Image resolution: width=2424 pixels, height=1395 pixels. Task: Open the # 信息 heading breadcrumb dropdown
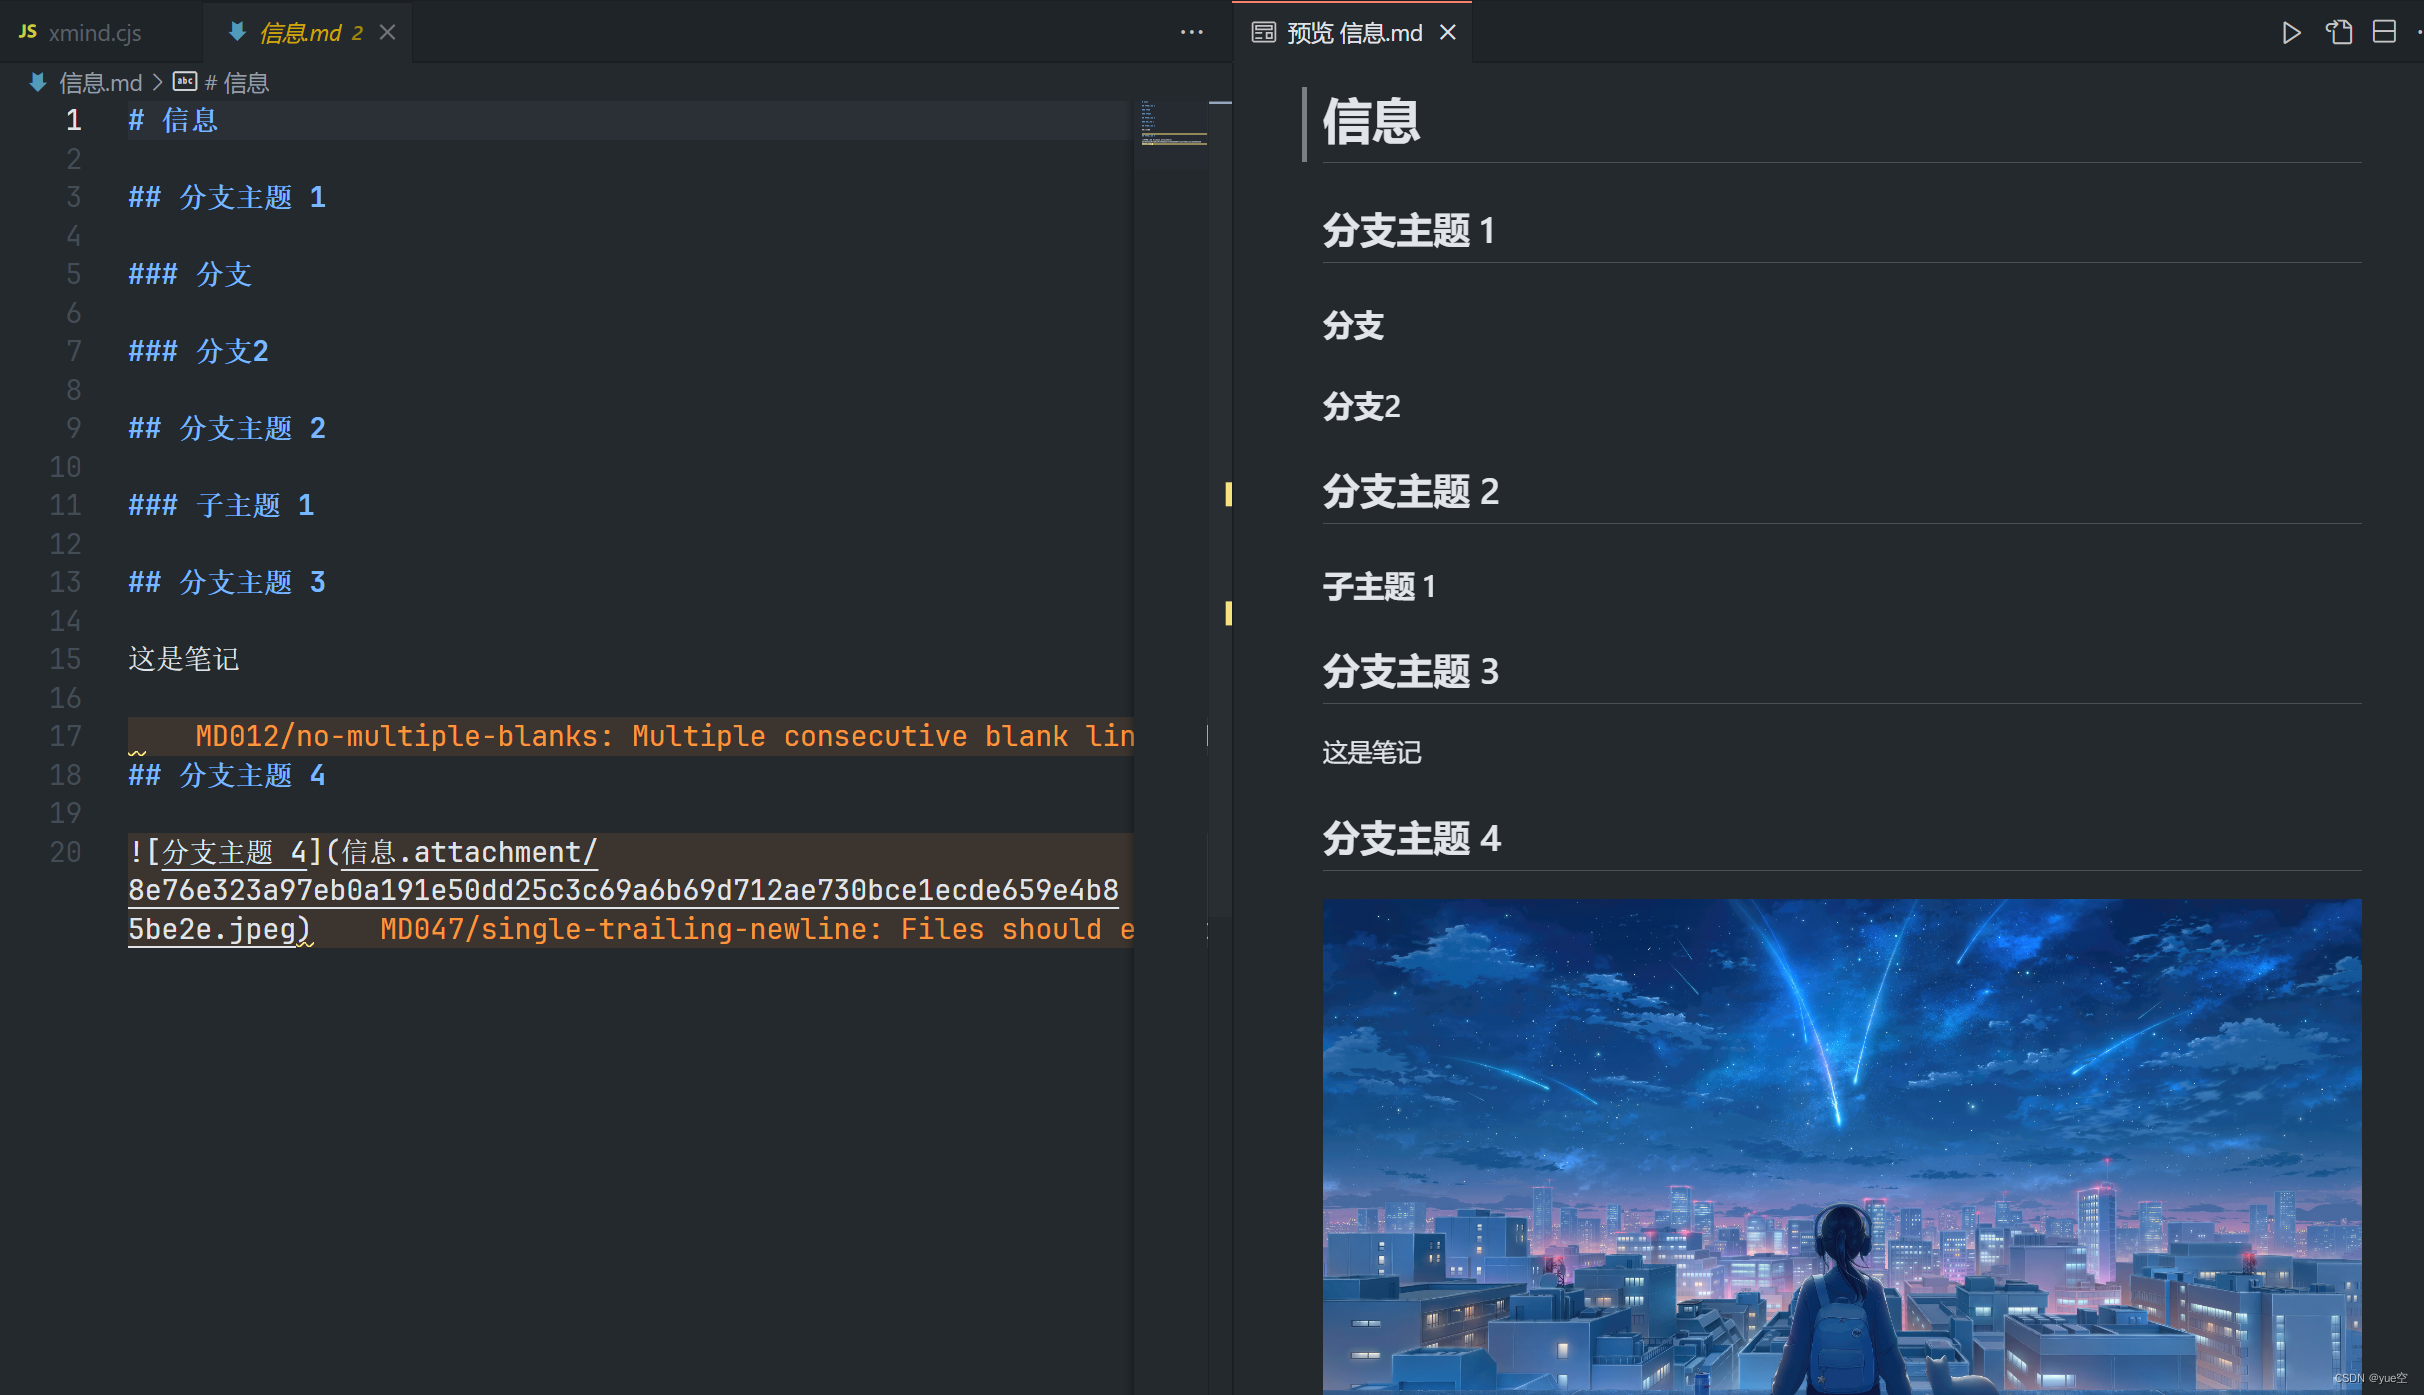[x=237, y=81]
